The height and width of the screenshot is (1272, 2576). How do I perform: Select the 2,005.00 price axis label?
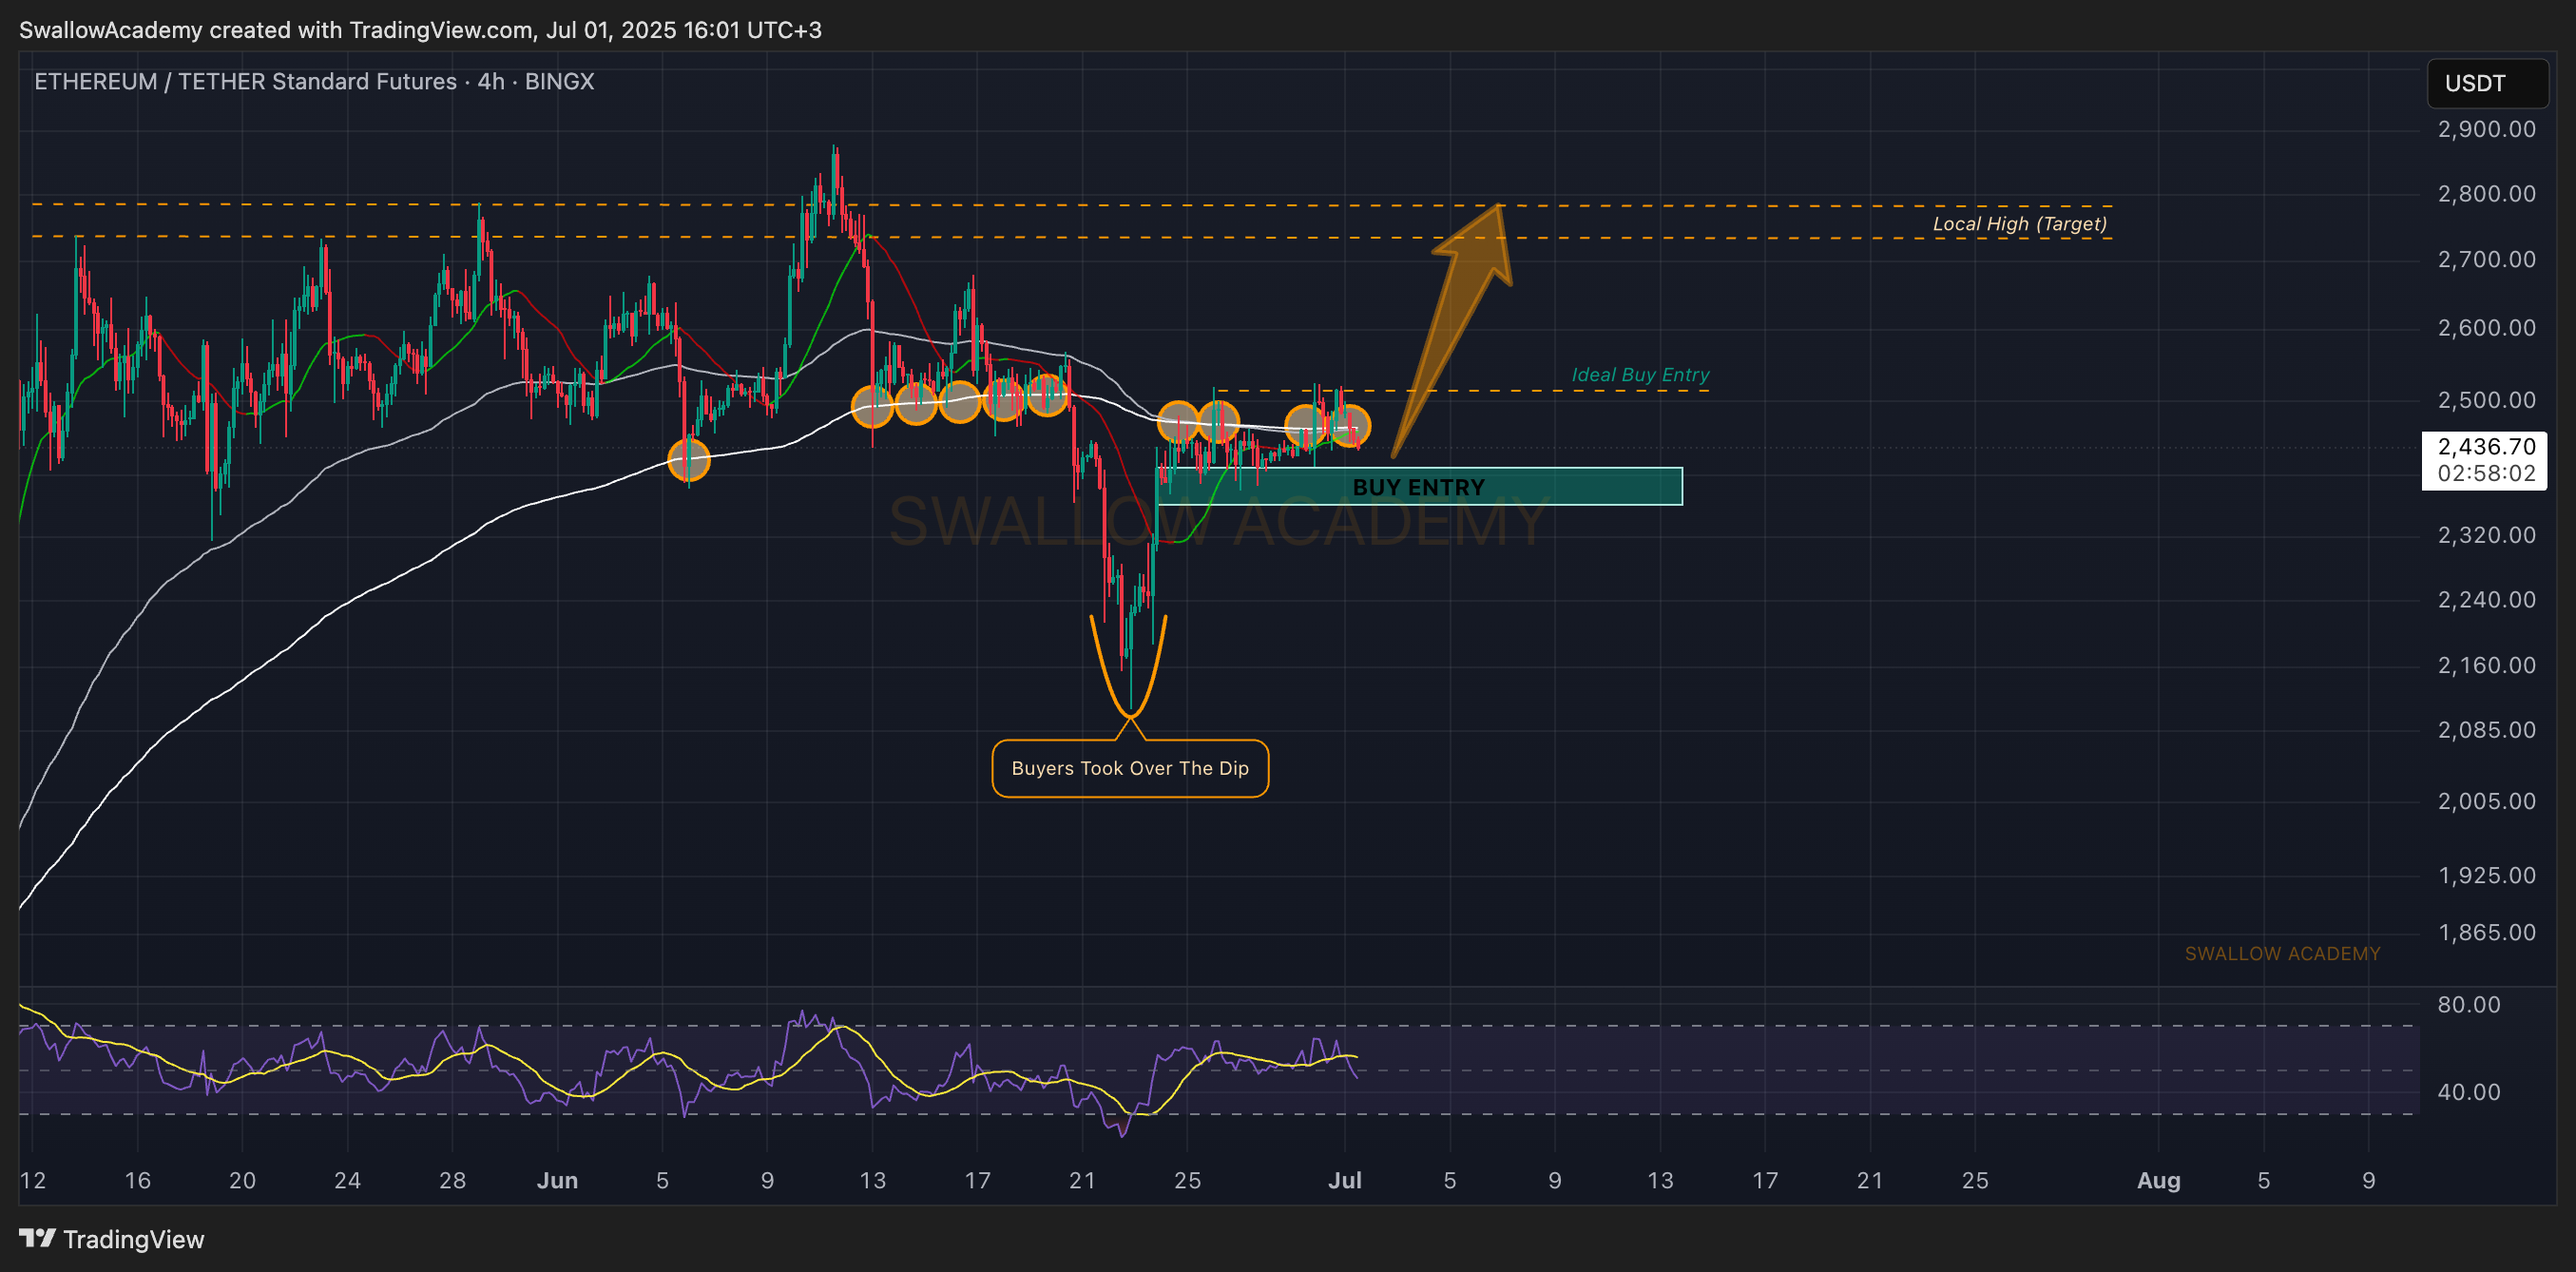coord(2486,801)
